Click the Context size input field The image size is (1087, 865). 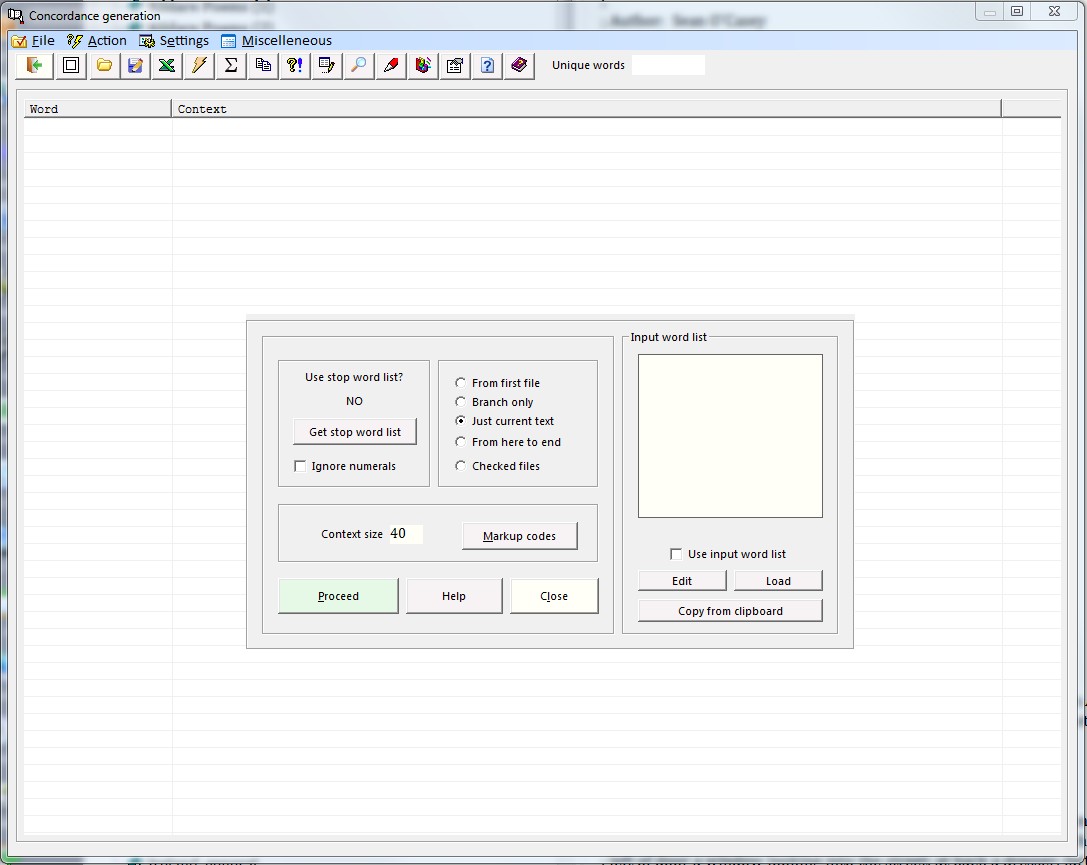pyautogui.click(x=405, y=534)
